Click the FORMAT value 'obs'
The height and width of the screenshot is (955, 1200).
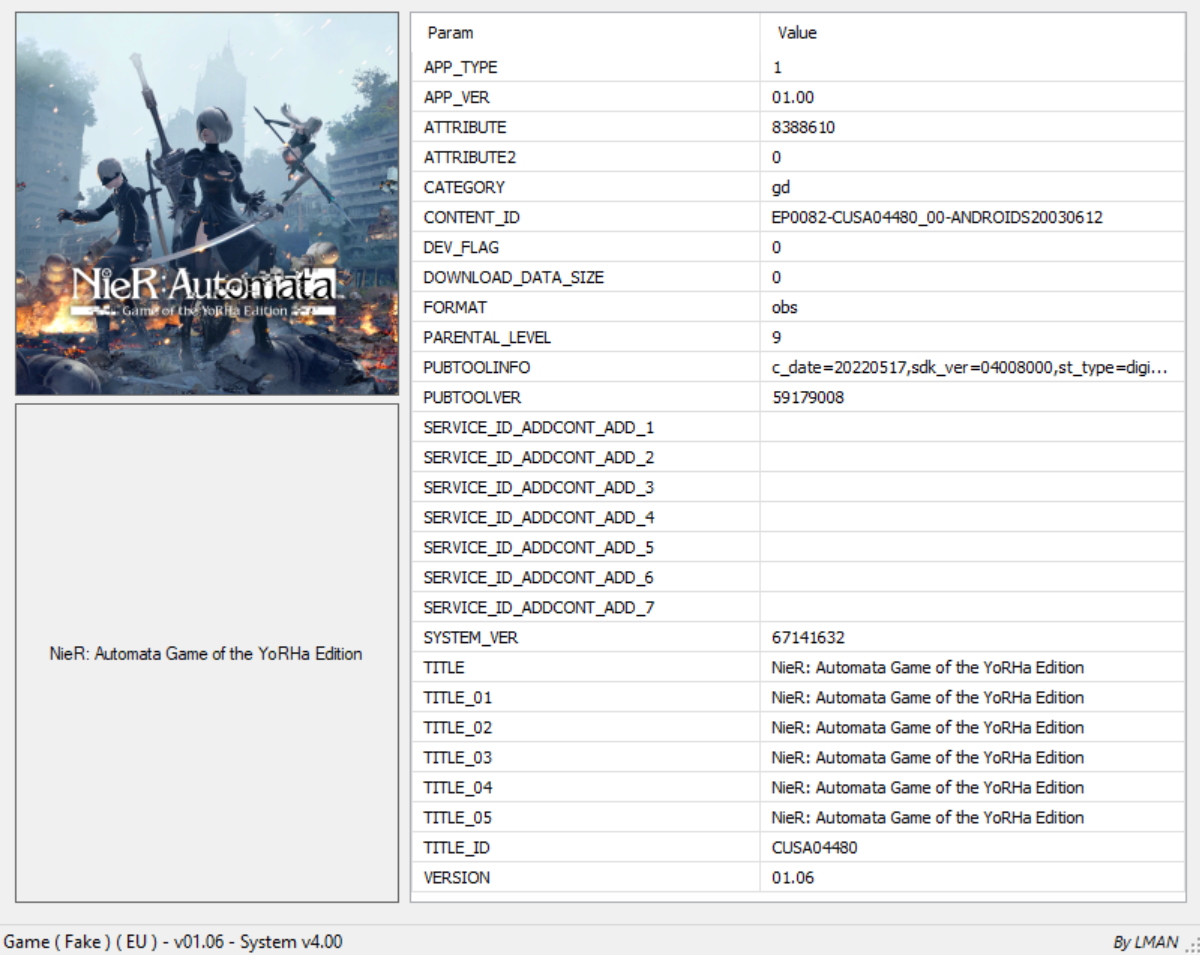pos(784,307)
